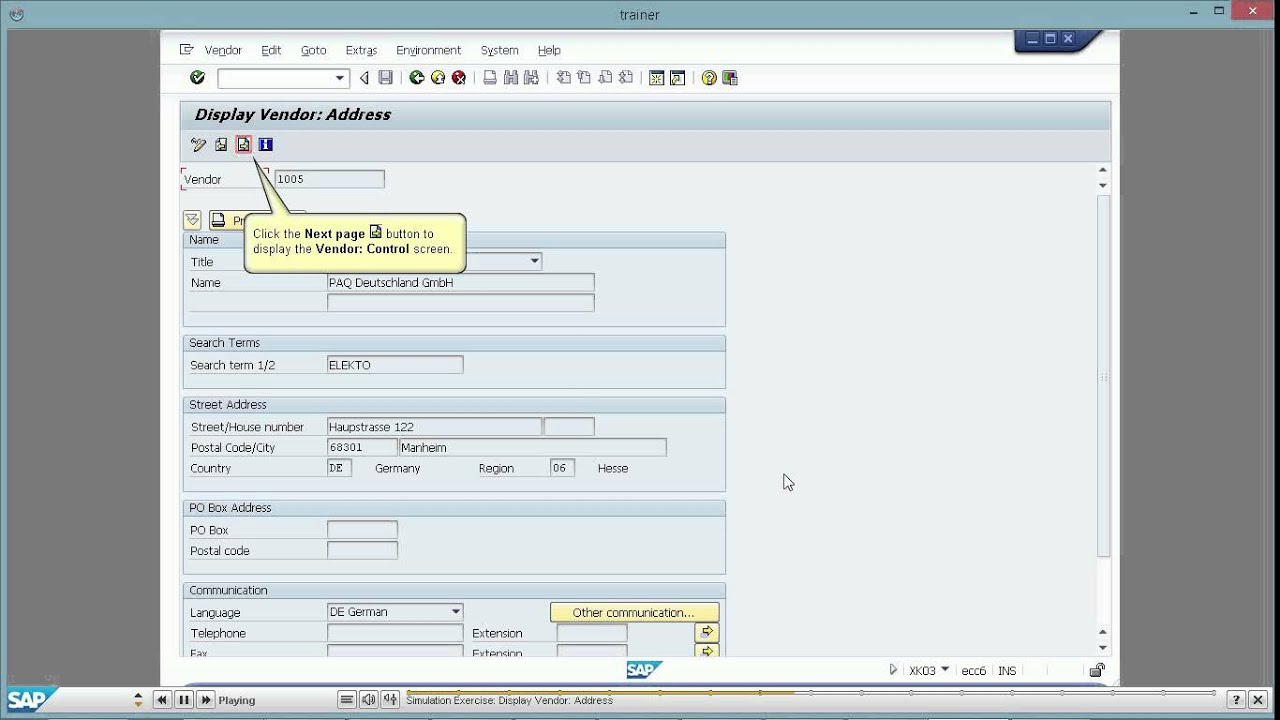The width and height of the screenshot is (1280, 720).
Task: Click the Postal Code field 68301
Action: tap(362, 448)
